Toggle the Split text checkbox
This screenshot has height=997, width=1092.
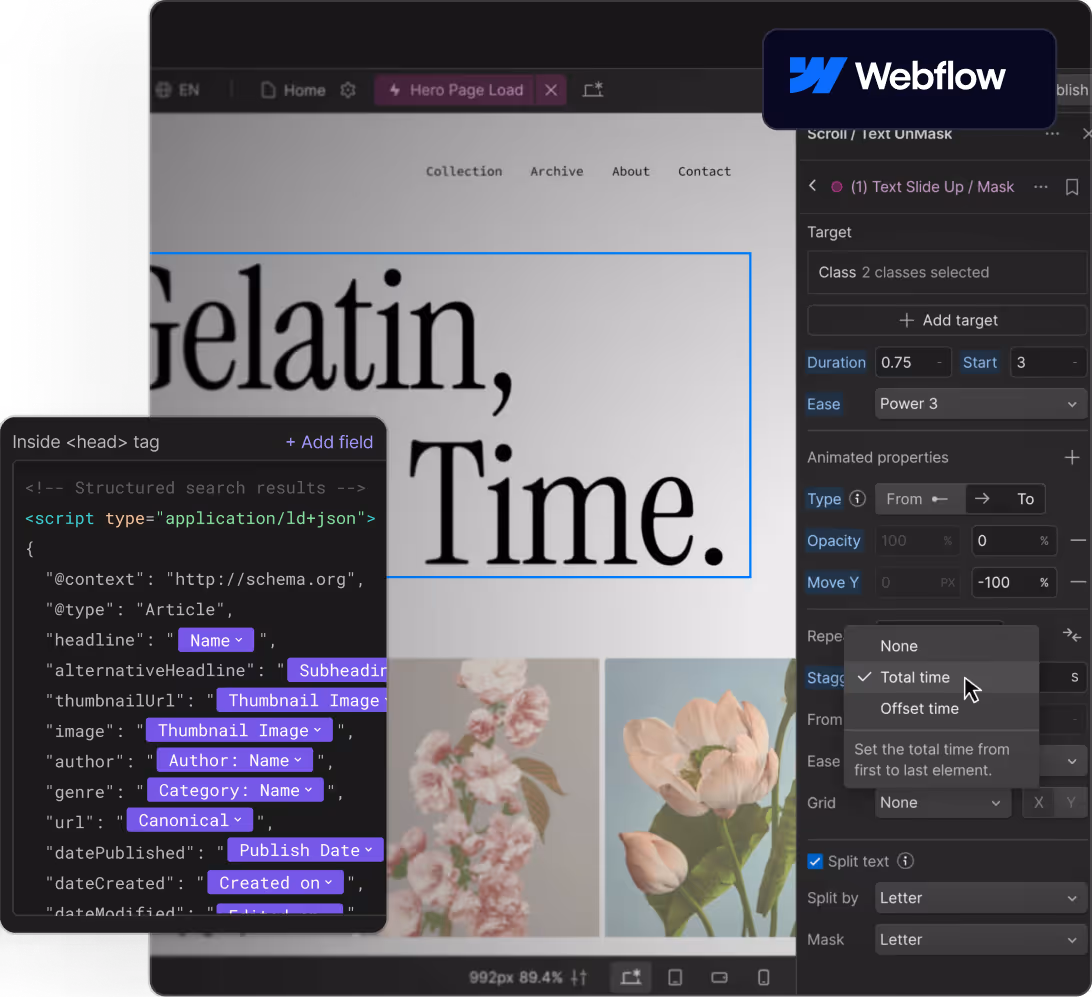(814, 861)
